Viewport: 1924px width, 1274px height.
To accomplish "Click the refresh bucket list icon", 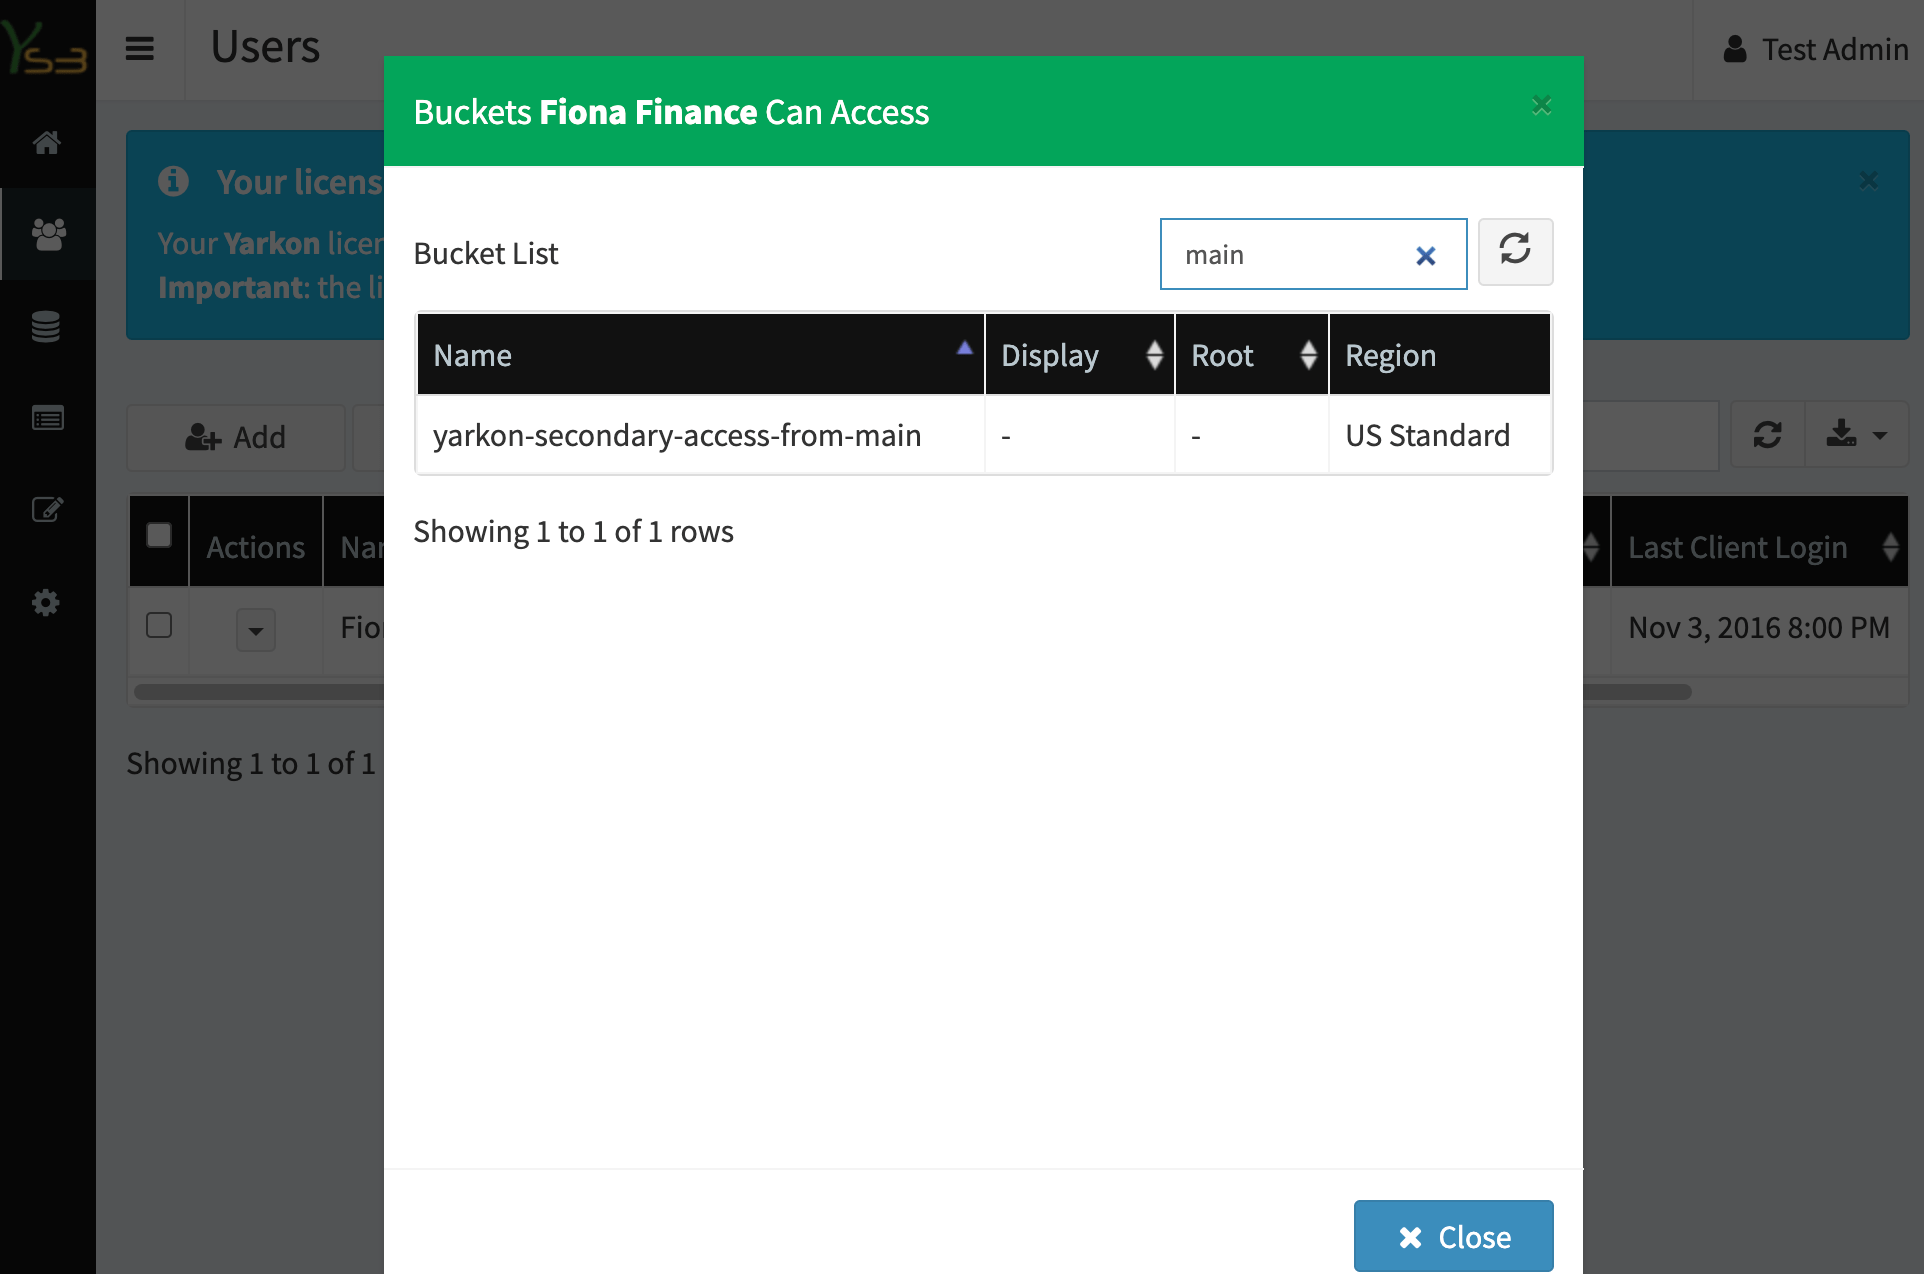I will pyautogui.click(x=1515, y=251).
